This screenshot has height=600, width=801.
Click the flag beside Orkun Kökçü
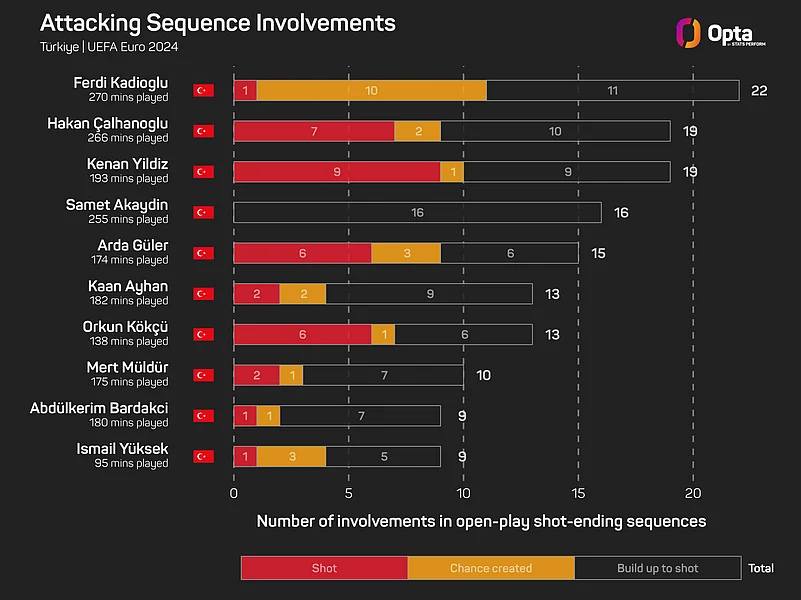tap(204, 334)
